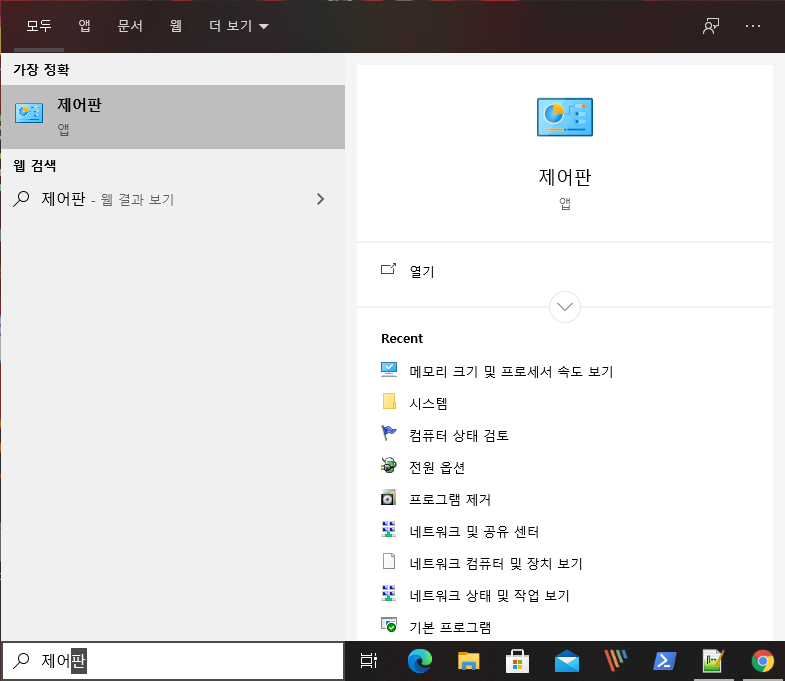Open recent item 시스템
785x681 pixels.
click(x=428, y=403)
